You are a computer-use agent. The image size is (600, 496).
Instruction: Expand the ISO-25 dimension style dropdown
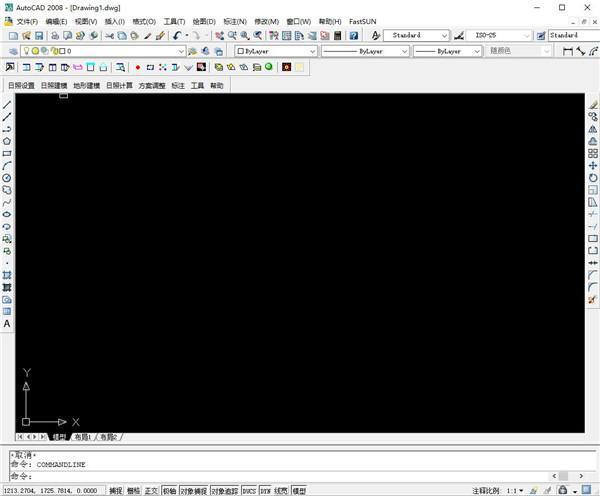[499, 35]
